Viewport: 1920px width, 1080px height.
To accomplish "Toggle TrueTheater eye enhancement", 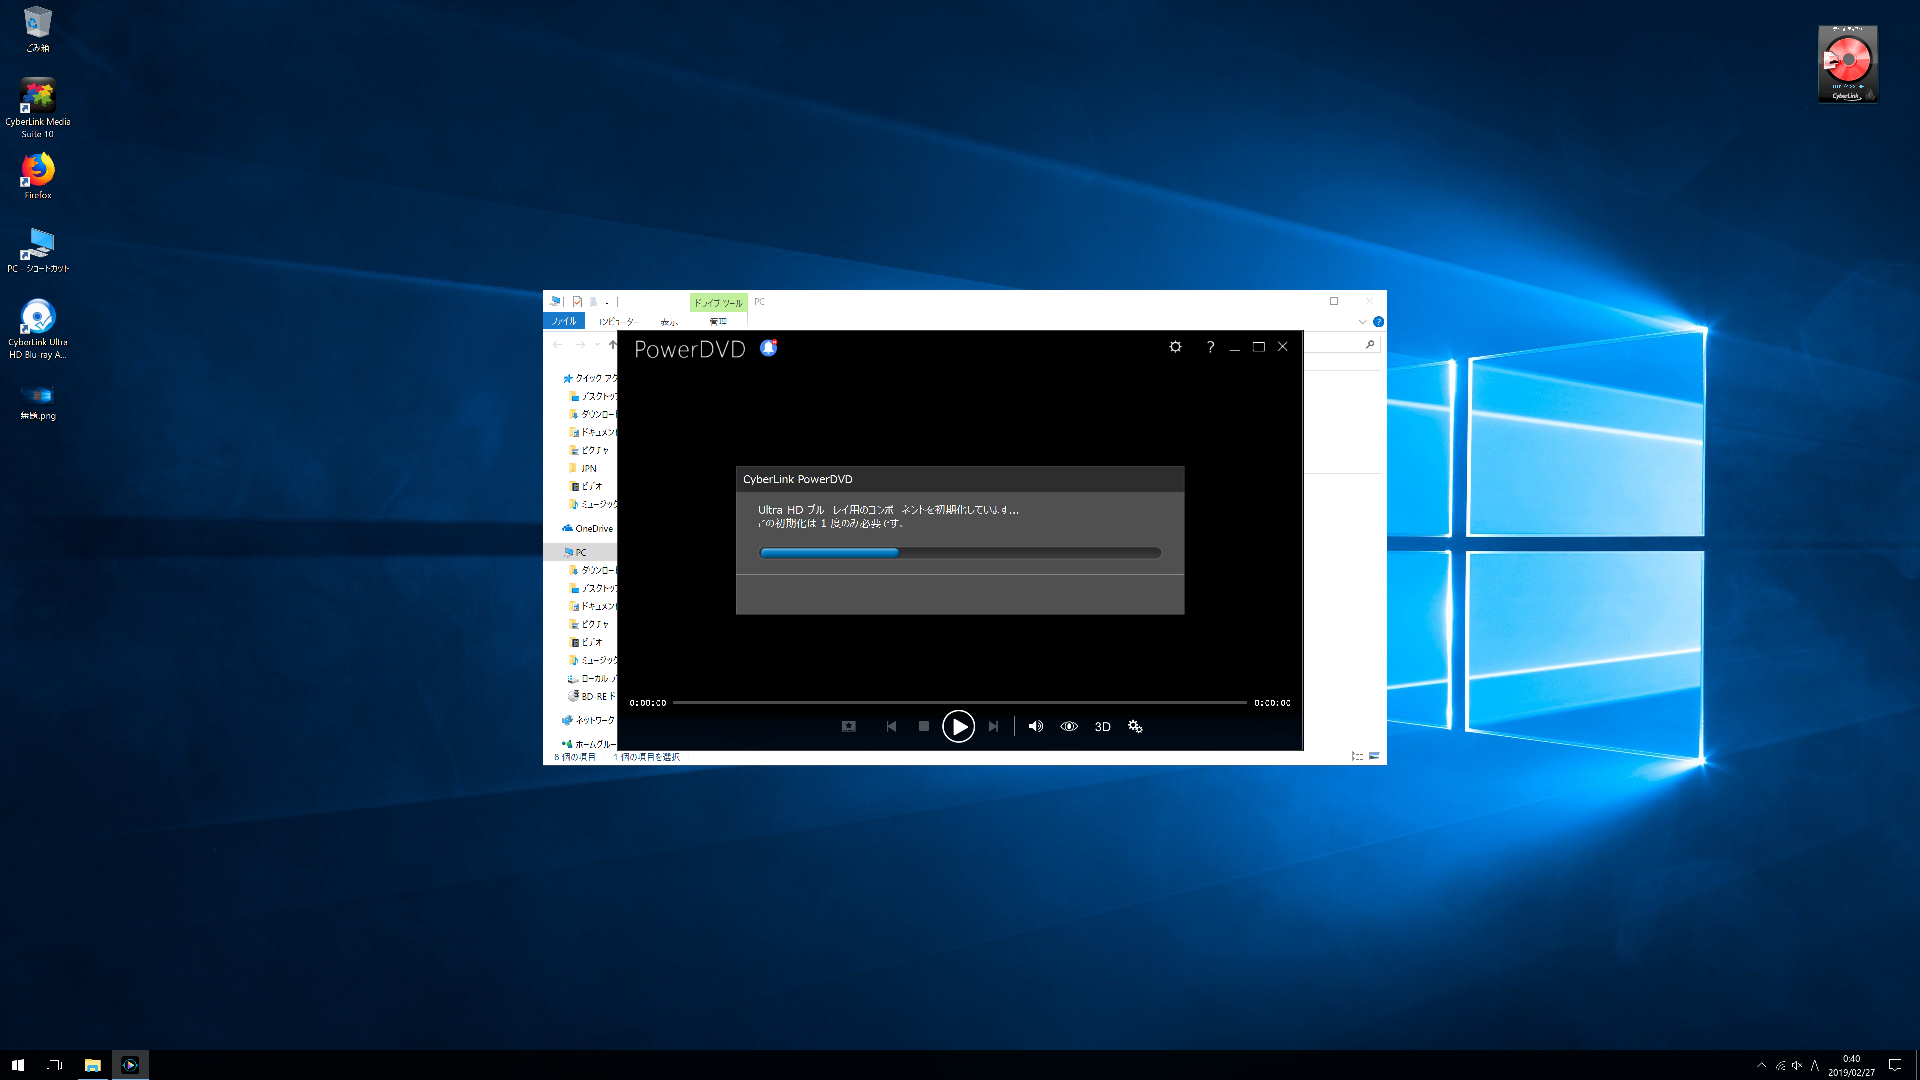I will tap(1069, 727).
